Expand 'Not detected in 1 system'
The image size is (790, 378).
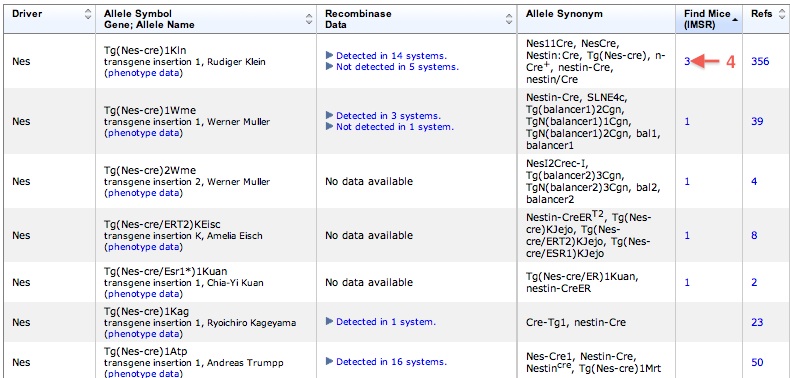tap(390, 127)
